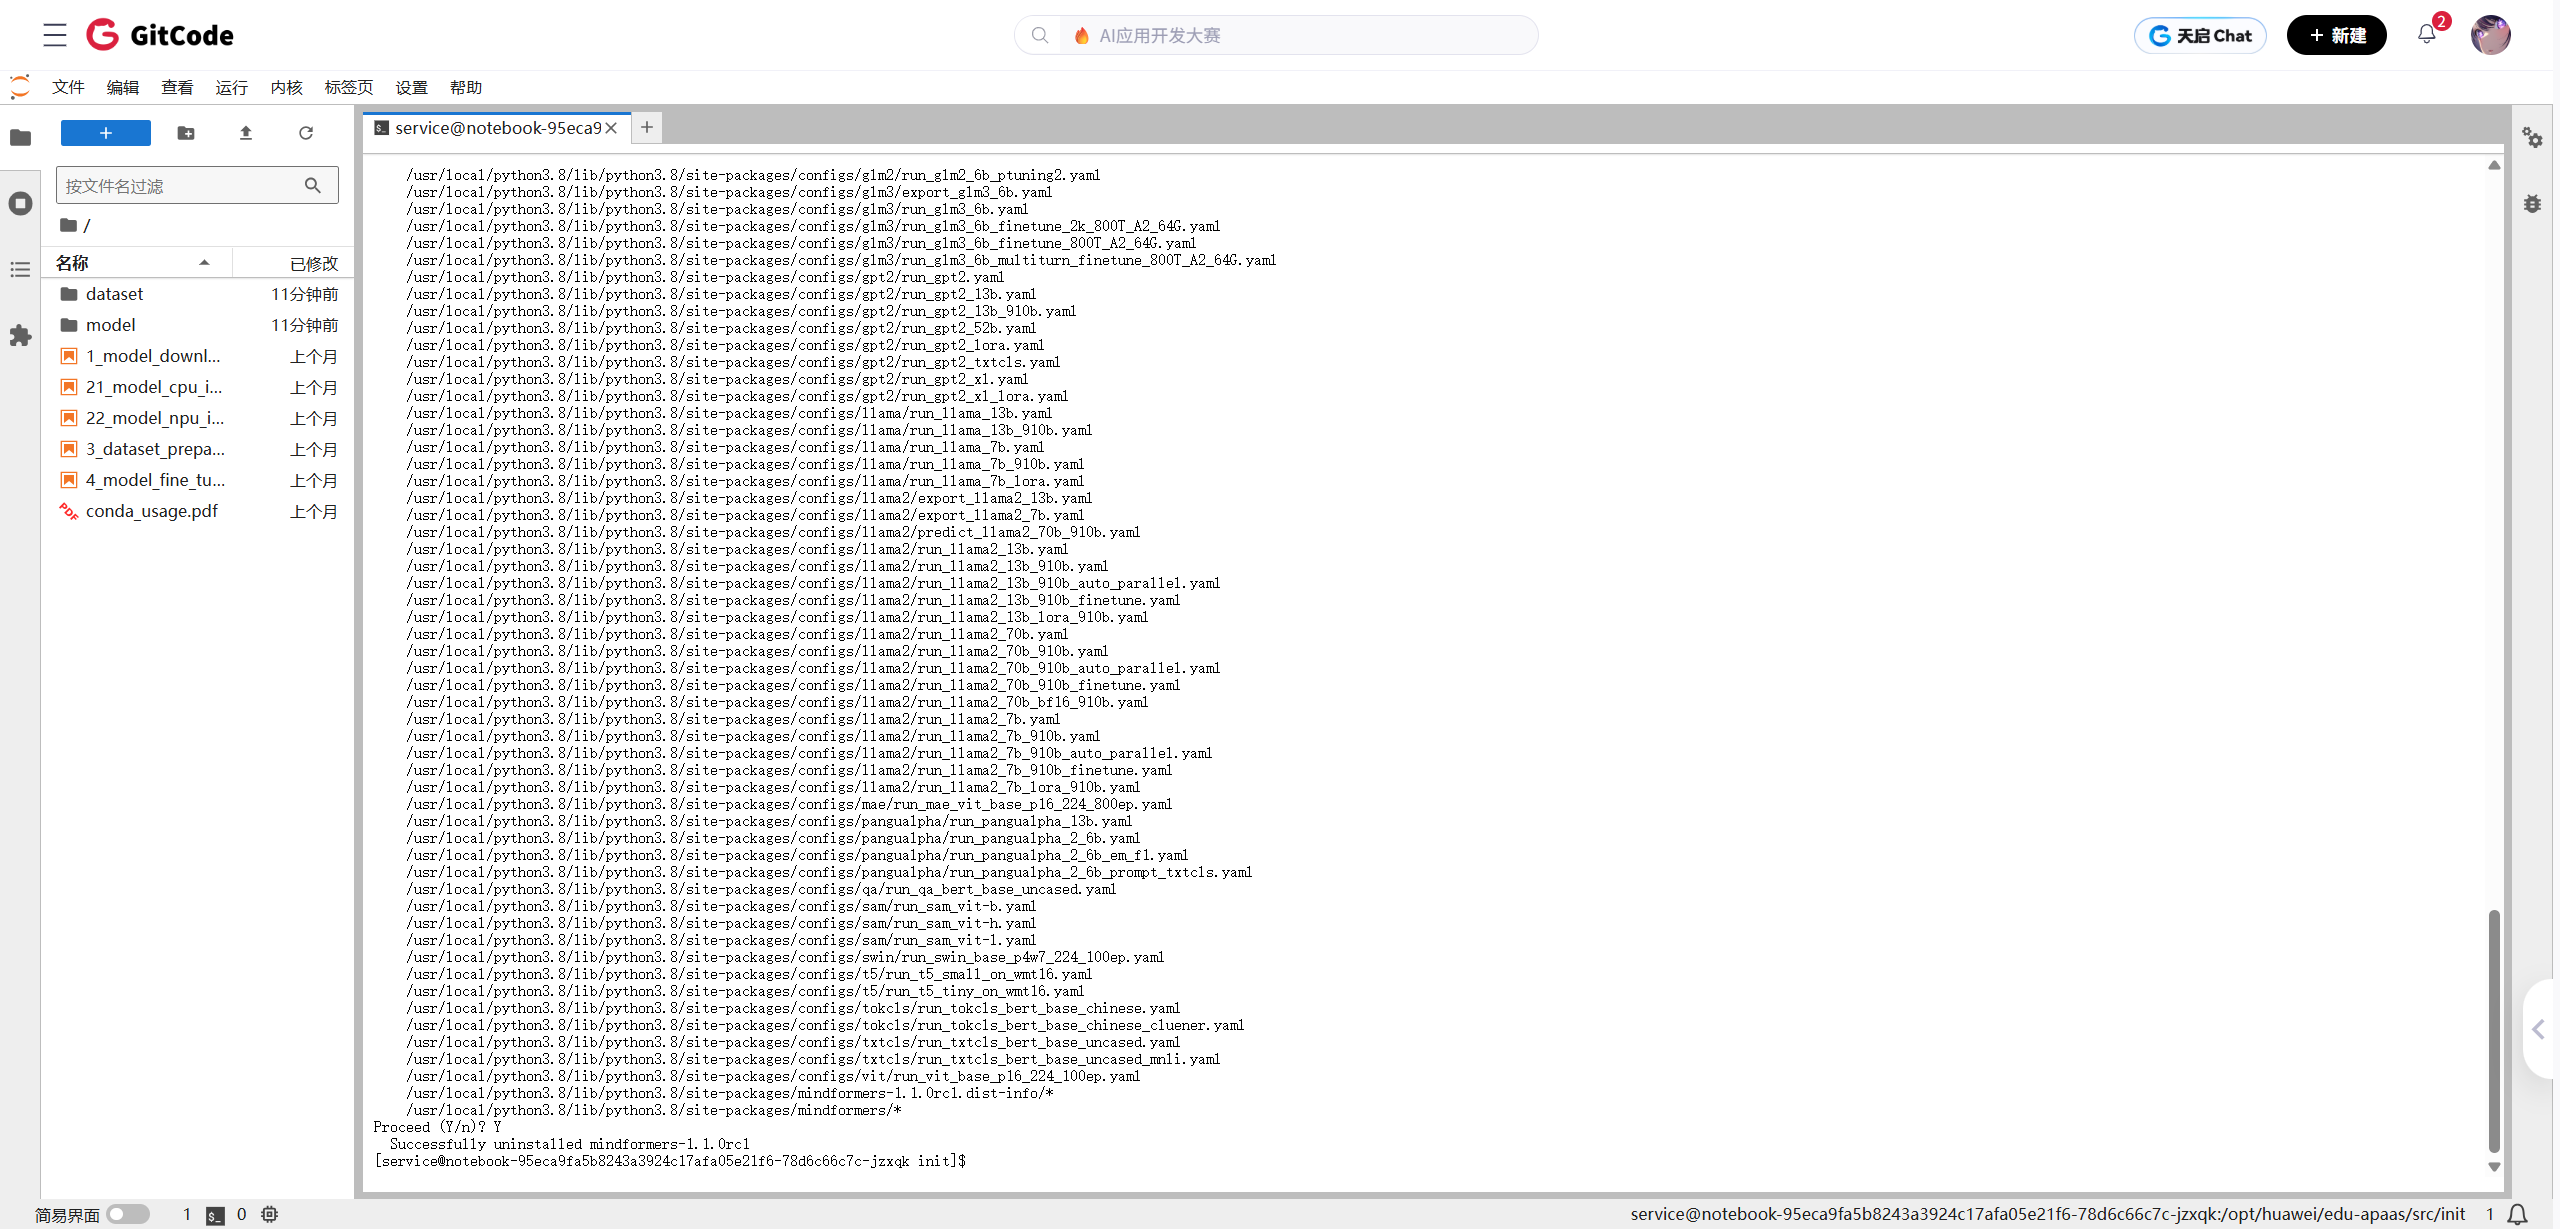
Task: Click the new folder icon
Action: 186,133
